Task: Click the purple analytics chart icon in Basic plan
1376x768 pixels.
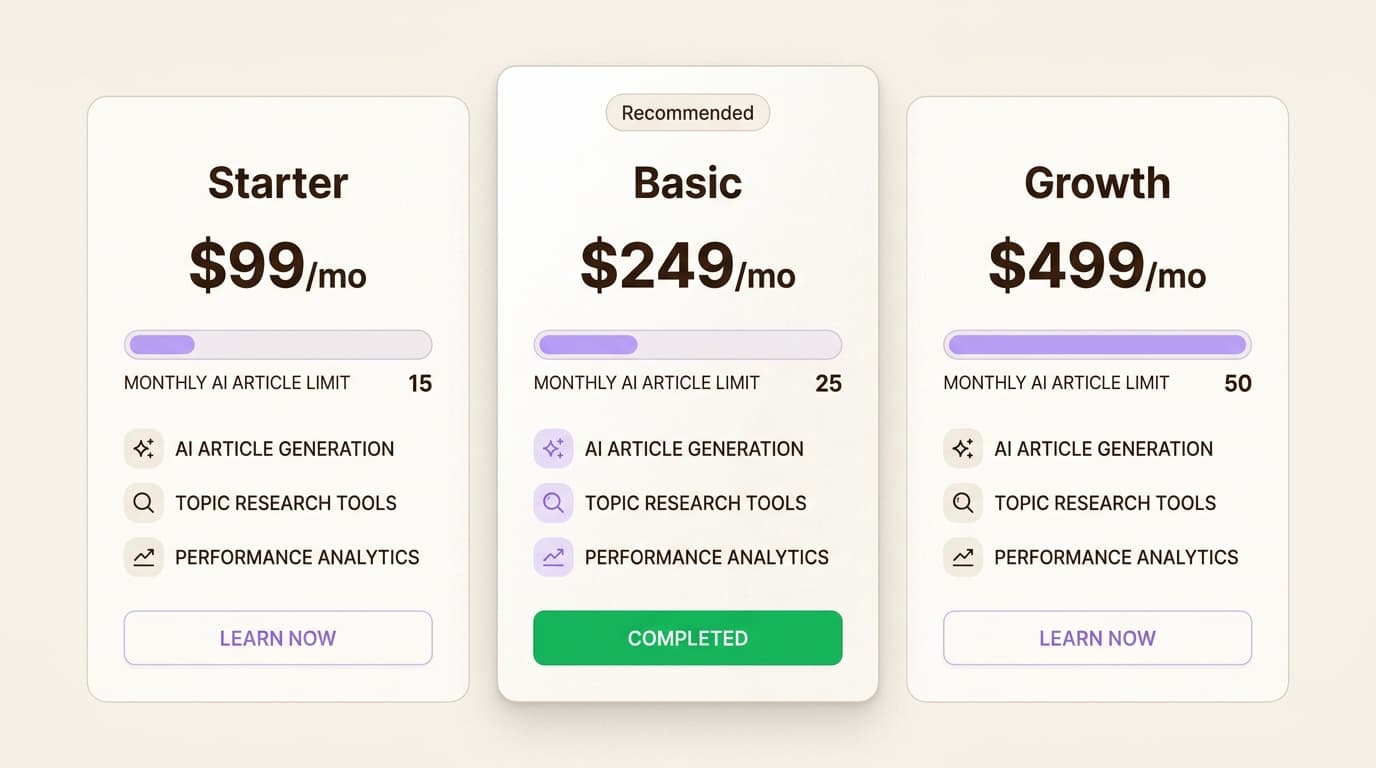Action: click(x=553, y=557)
